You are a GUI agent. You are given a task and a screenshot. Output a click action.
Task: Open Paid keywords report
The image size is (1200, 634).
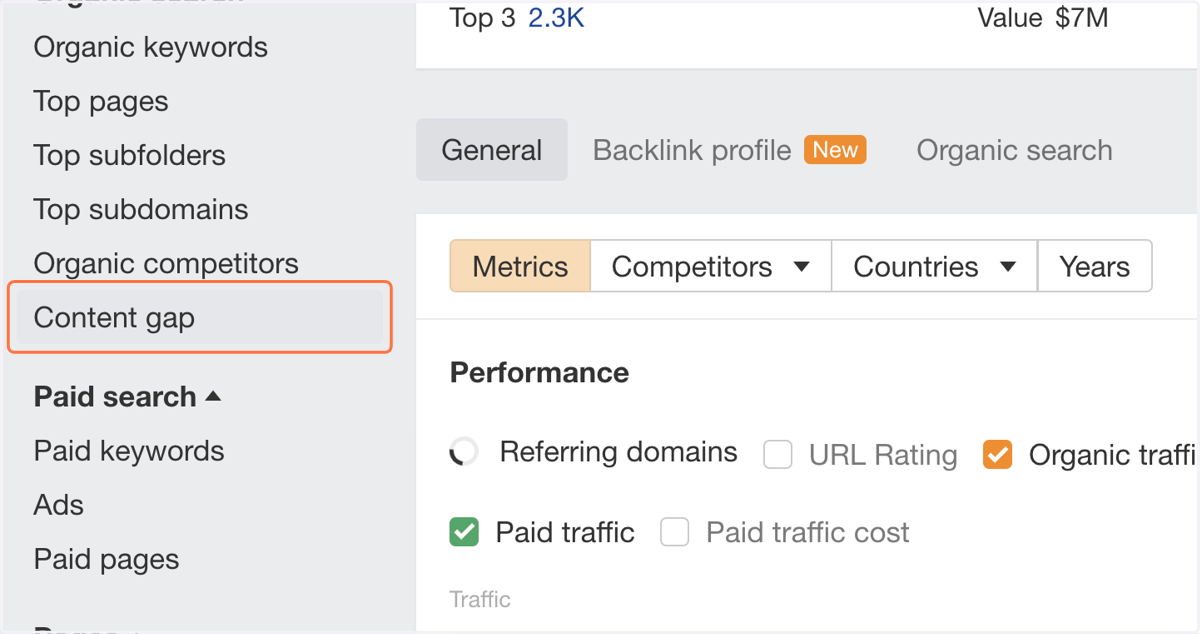tap(129, 451)
